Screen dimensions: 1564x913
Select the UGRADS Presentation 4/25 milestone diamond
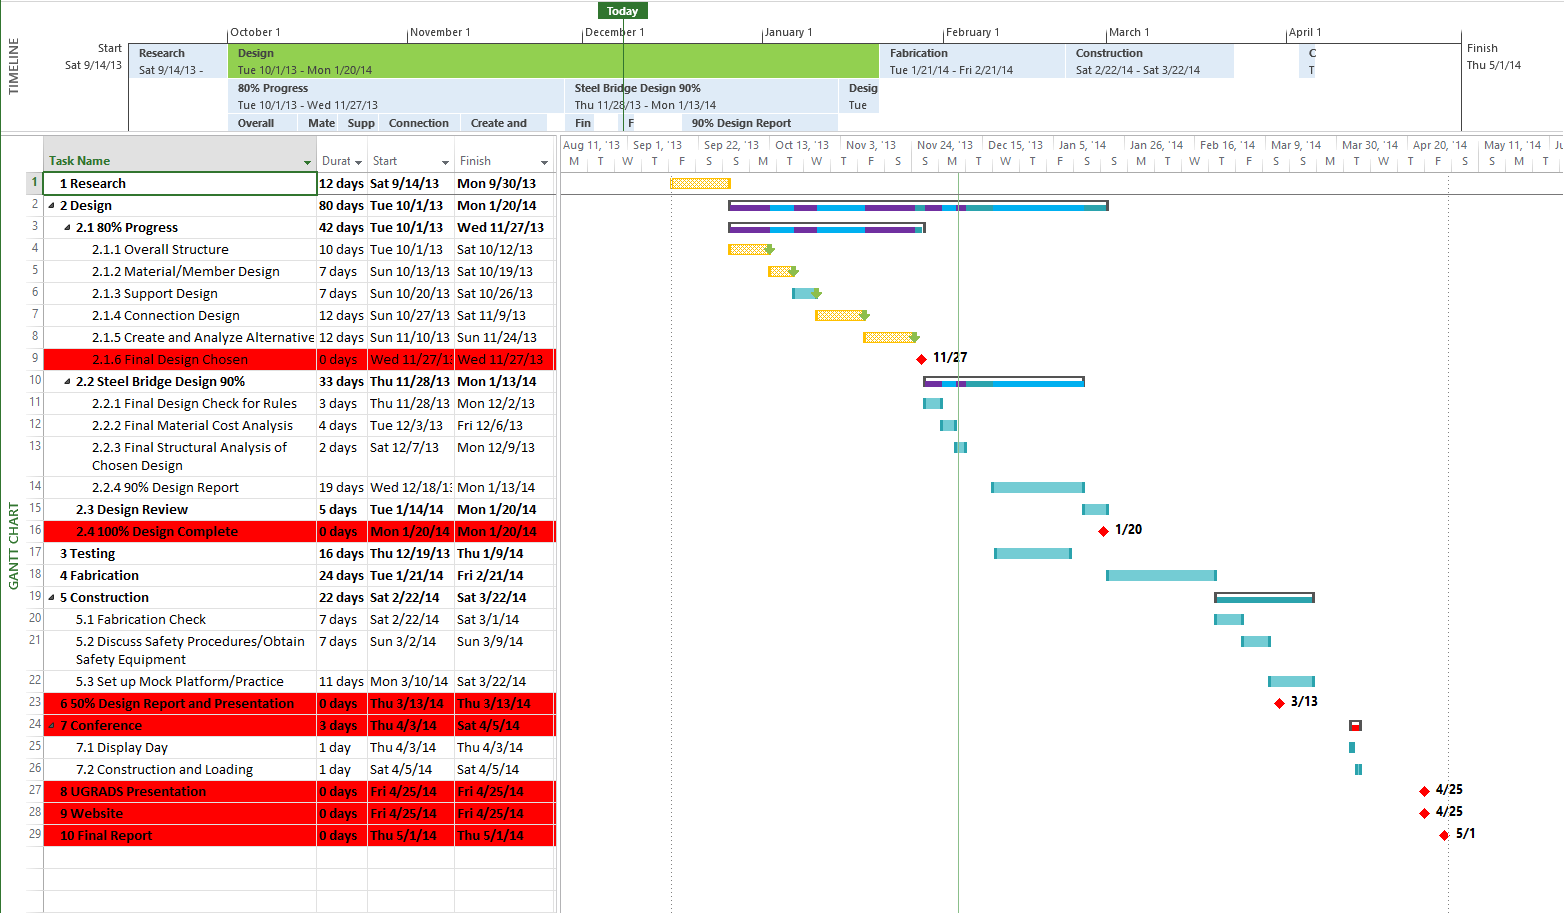pos(1424,791)
